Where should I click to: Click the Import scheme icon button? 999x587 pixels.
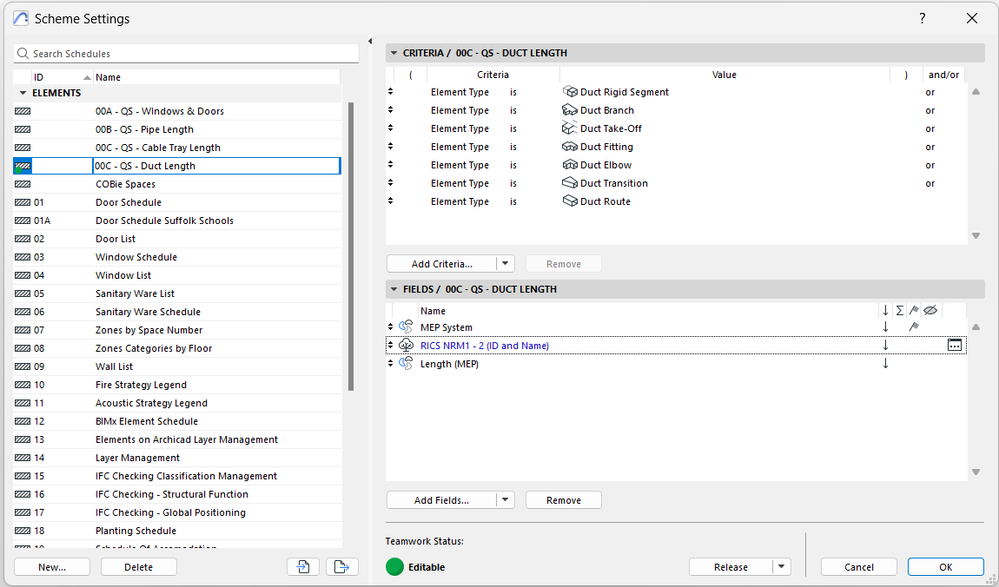pyautogui.click(x=303, y=567)
